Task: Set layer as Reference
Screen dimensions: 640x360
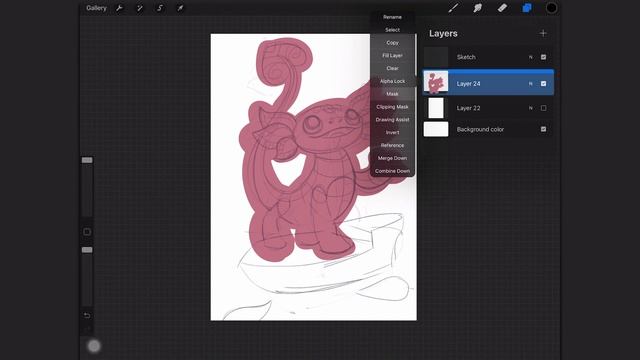Action: [x=392, y=145]
